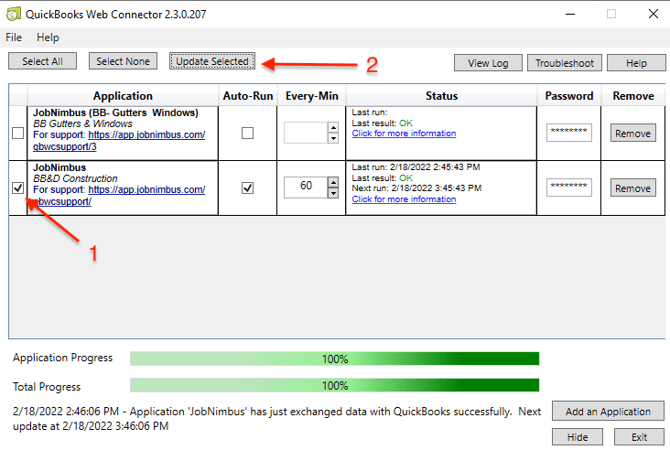Viewport: 670px width, 450px height.
Task: Click Update Selected button
Action: click(x=212, y=61)
